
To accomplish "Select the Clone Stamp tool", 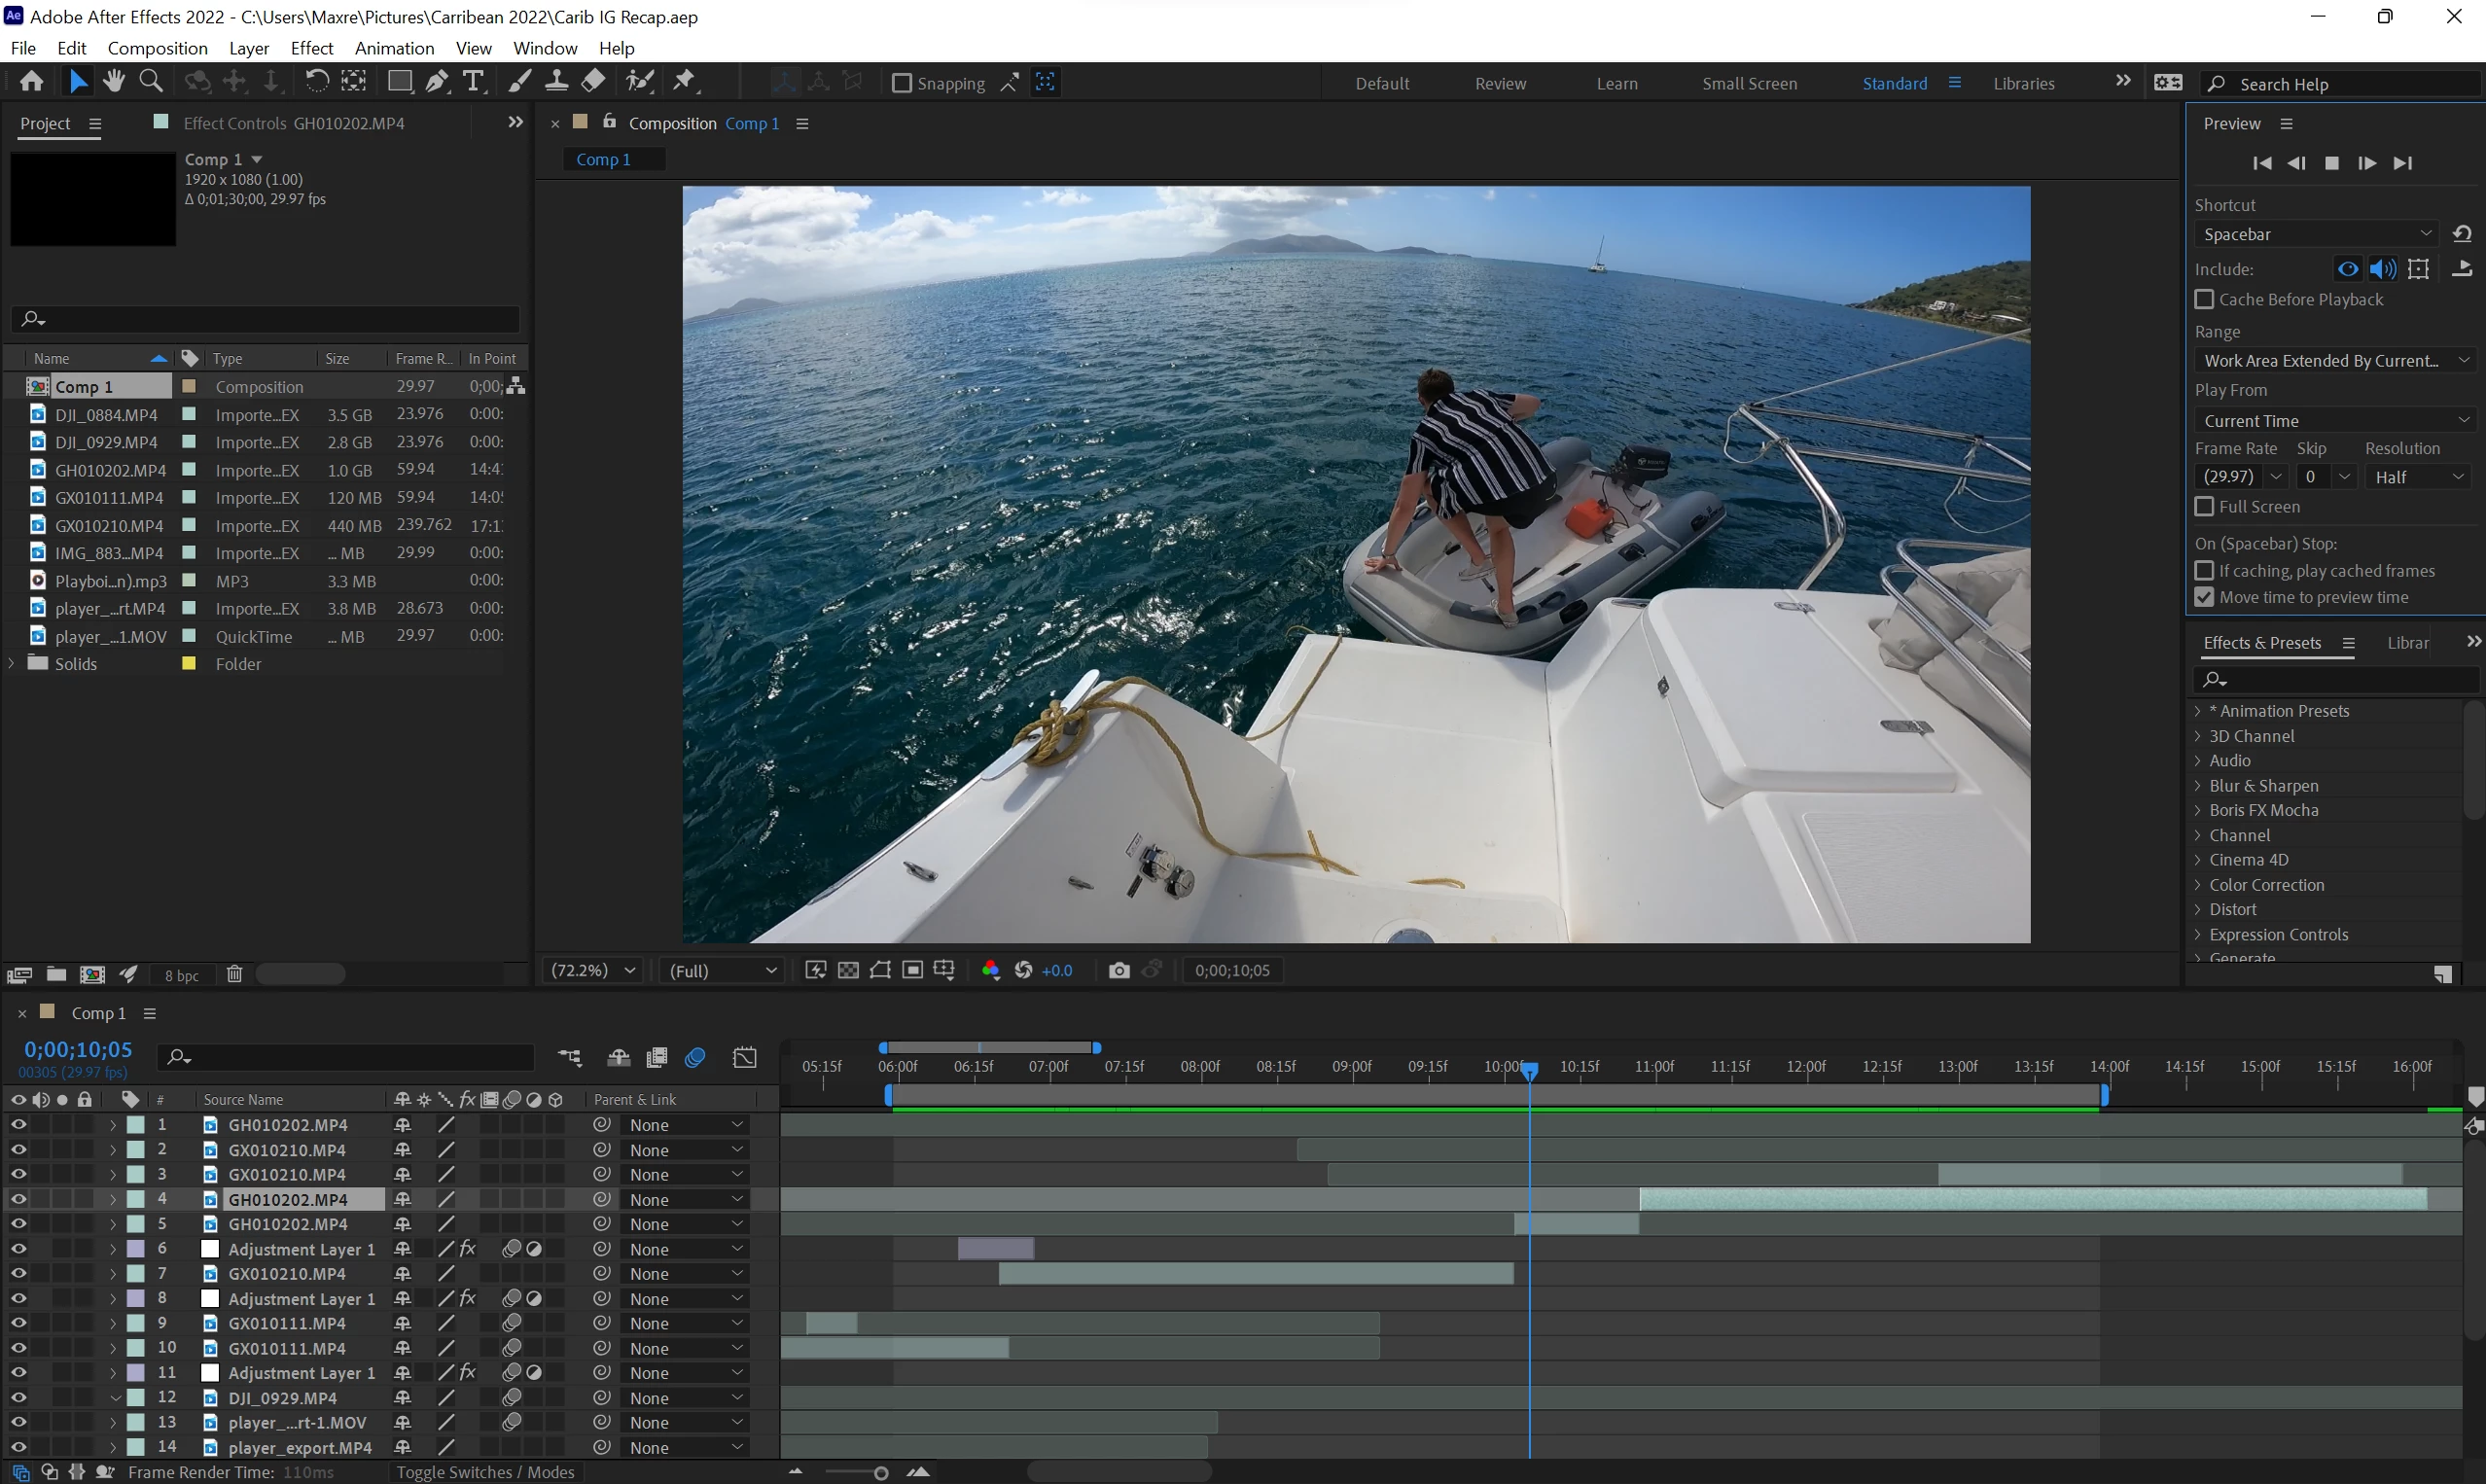I will 556,82.
